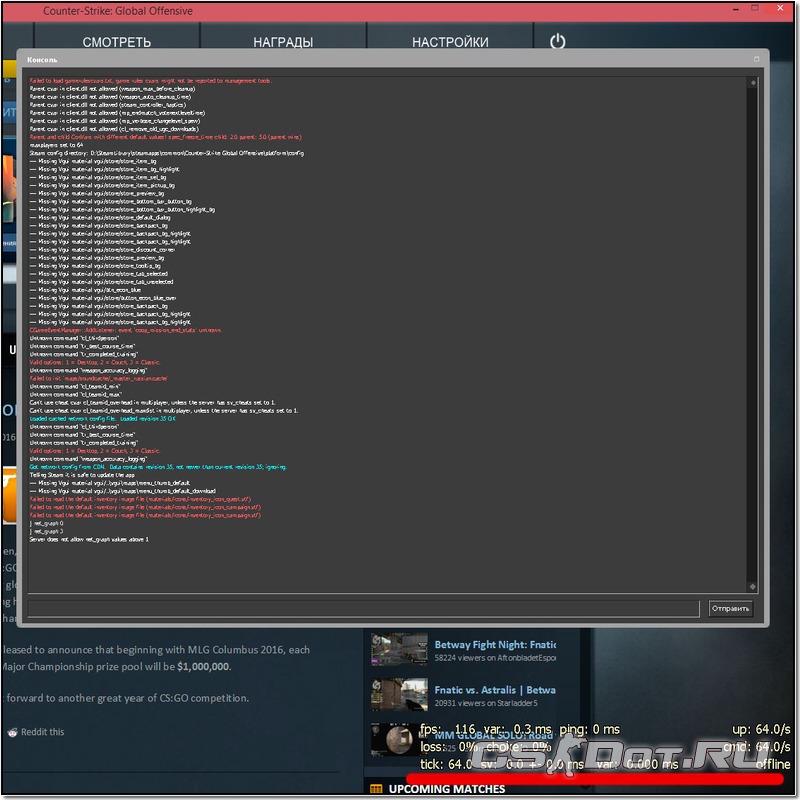Click the 'store_discount_corner' missing material line

102,249
